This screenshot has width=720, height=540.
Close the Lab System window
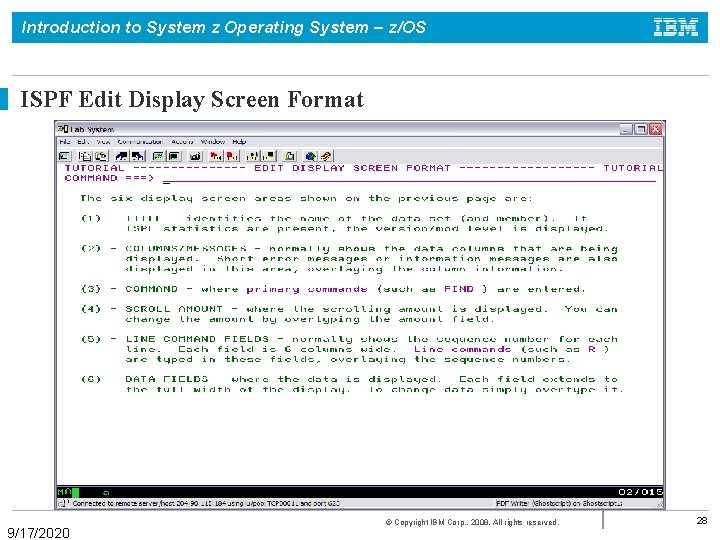[656, 129]
